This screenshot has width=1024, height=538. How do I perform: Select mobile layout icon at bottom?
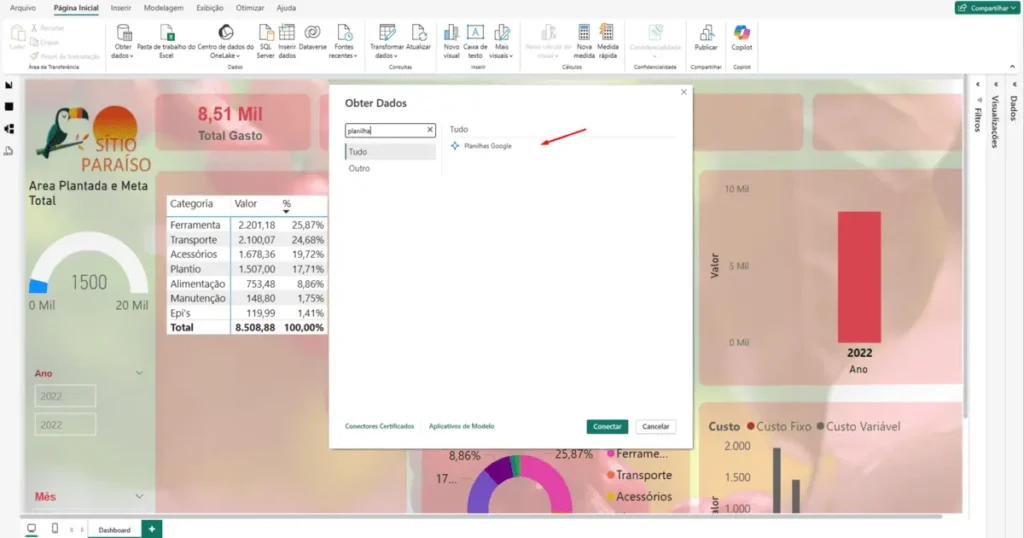pos(55,528)
